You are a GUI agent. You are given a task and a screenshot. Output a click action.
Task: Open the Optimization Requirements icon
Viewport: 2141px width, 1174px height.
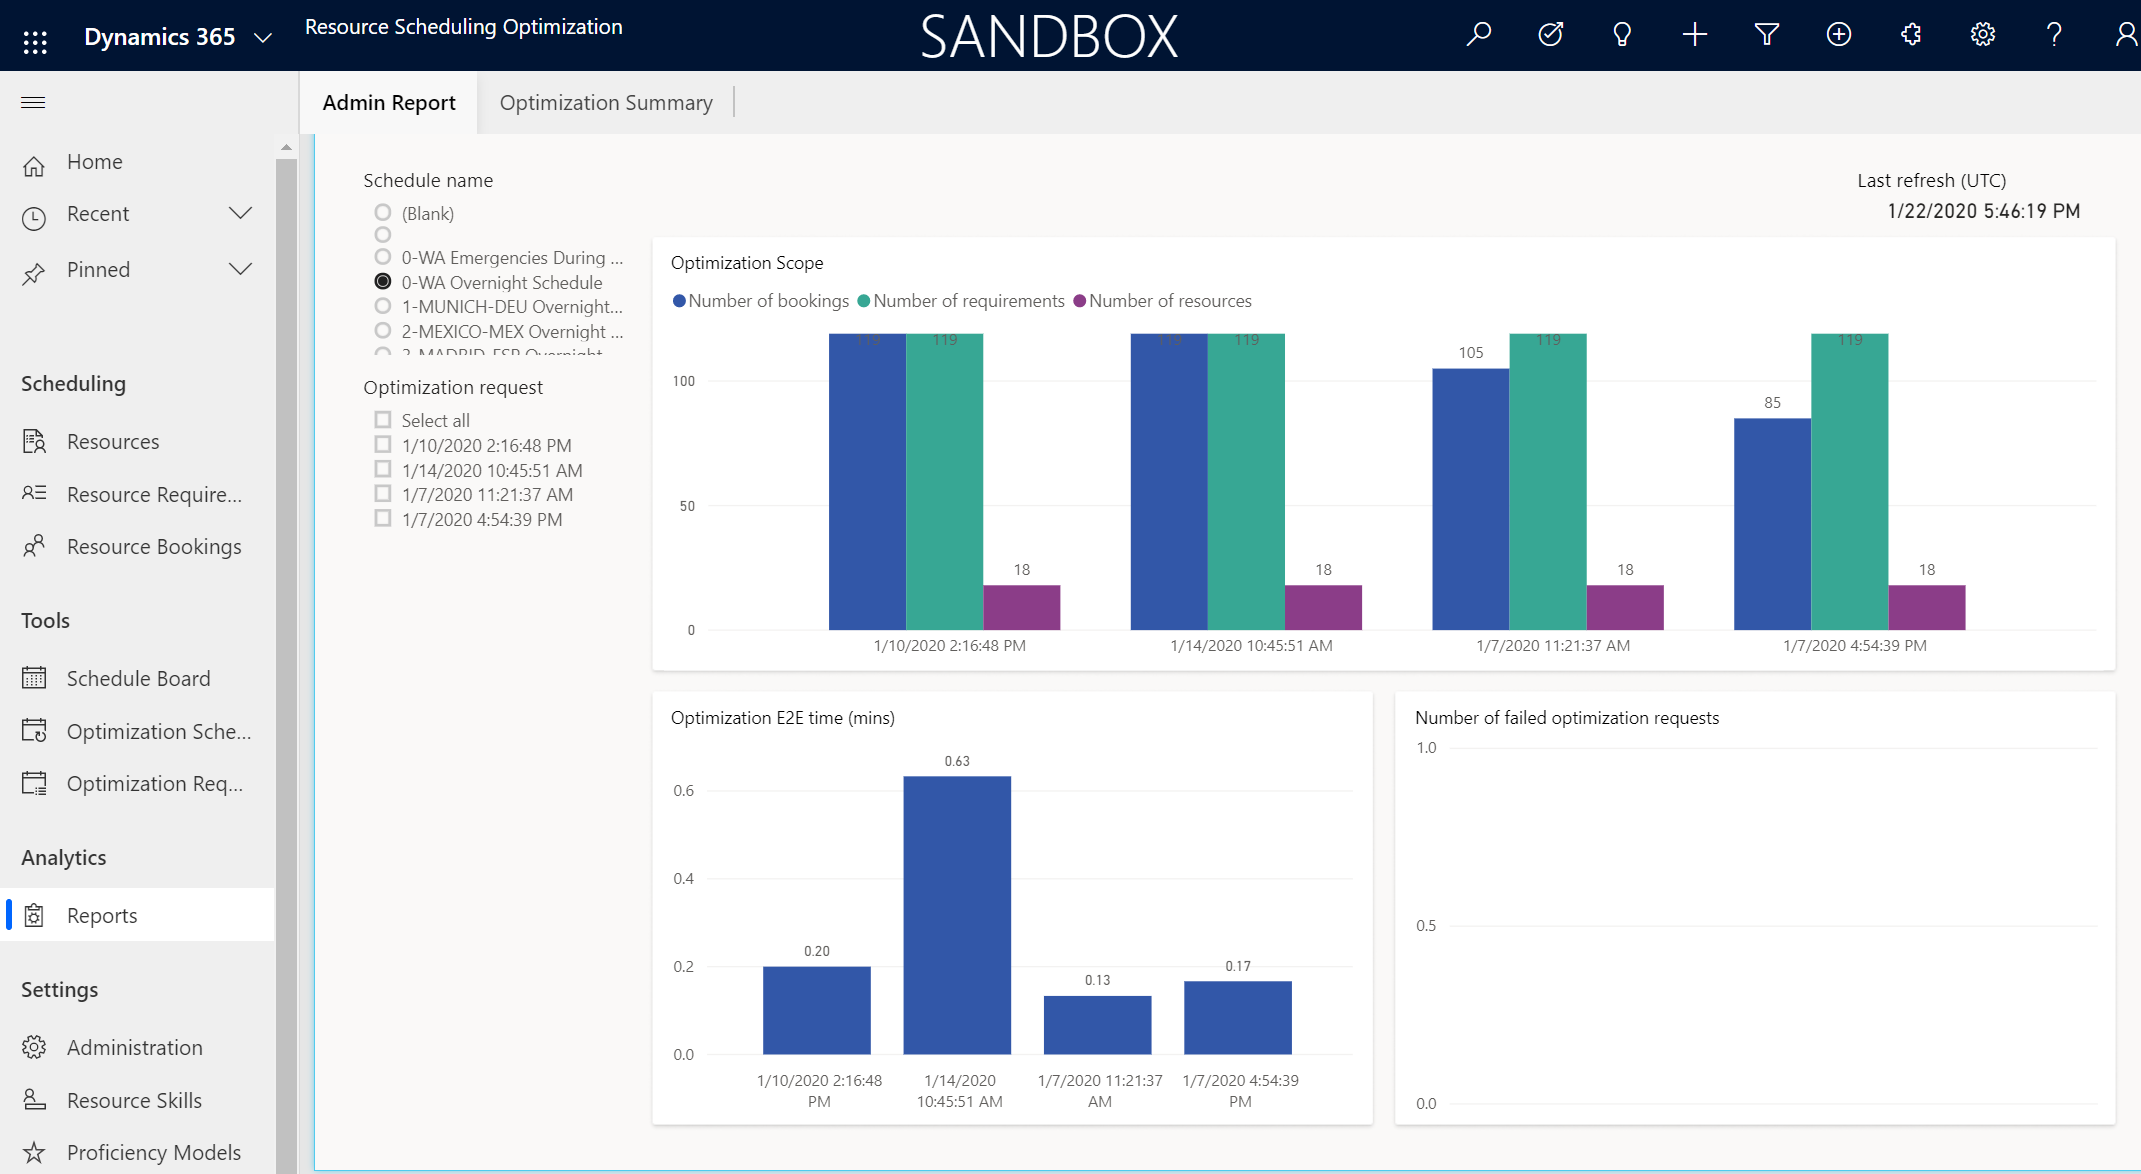[35, 782]
